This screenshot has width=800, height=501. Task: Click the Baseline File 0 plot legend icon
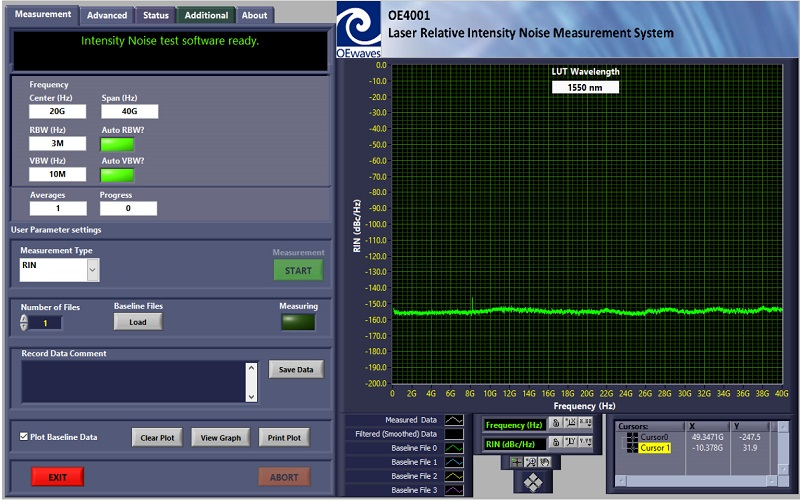point(454,448)
